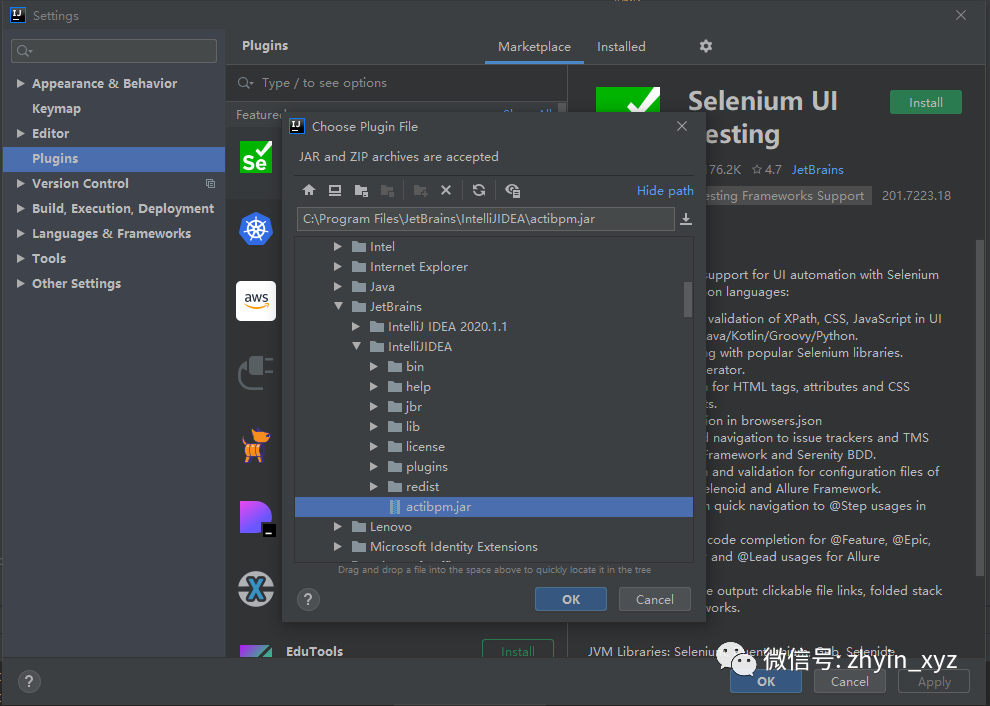This screenshot has width=990, height=706.
Task: Open Other Settings section
Action: coord(76,284)
